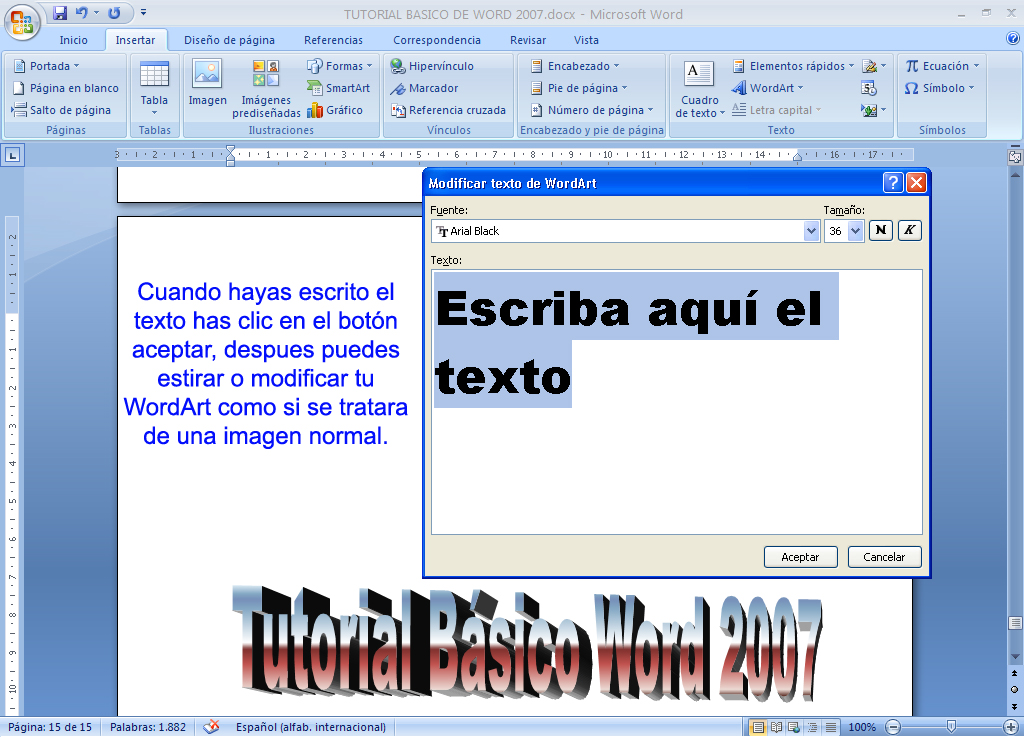Screen dimensions: 1024x737
Task: Click Cancelar in WordArt dialog
Action: tap(884, 557)
